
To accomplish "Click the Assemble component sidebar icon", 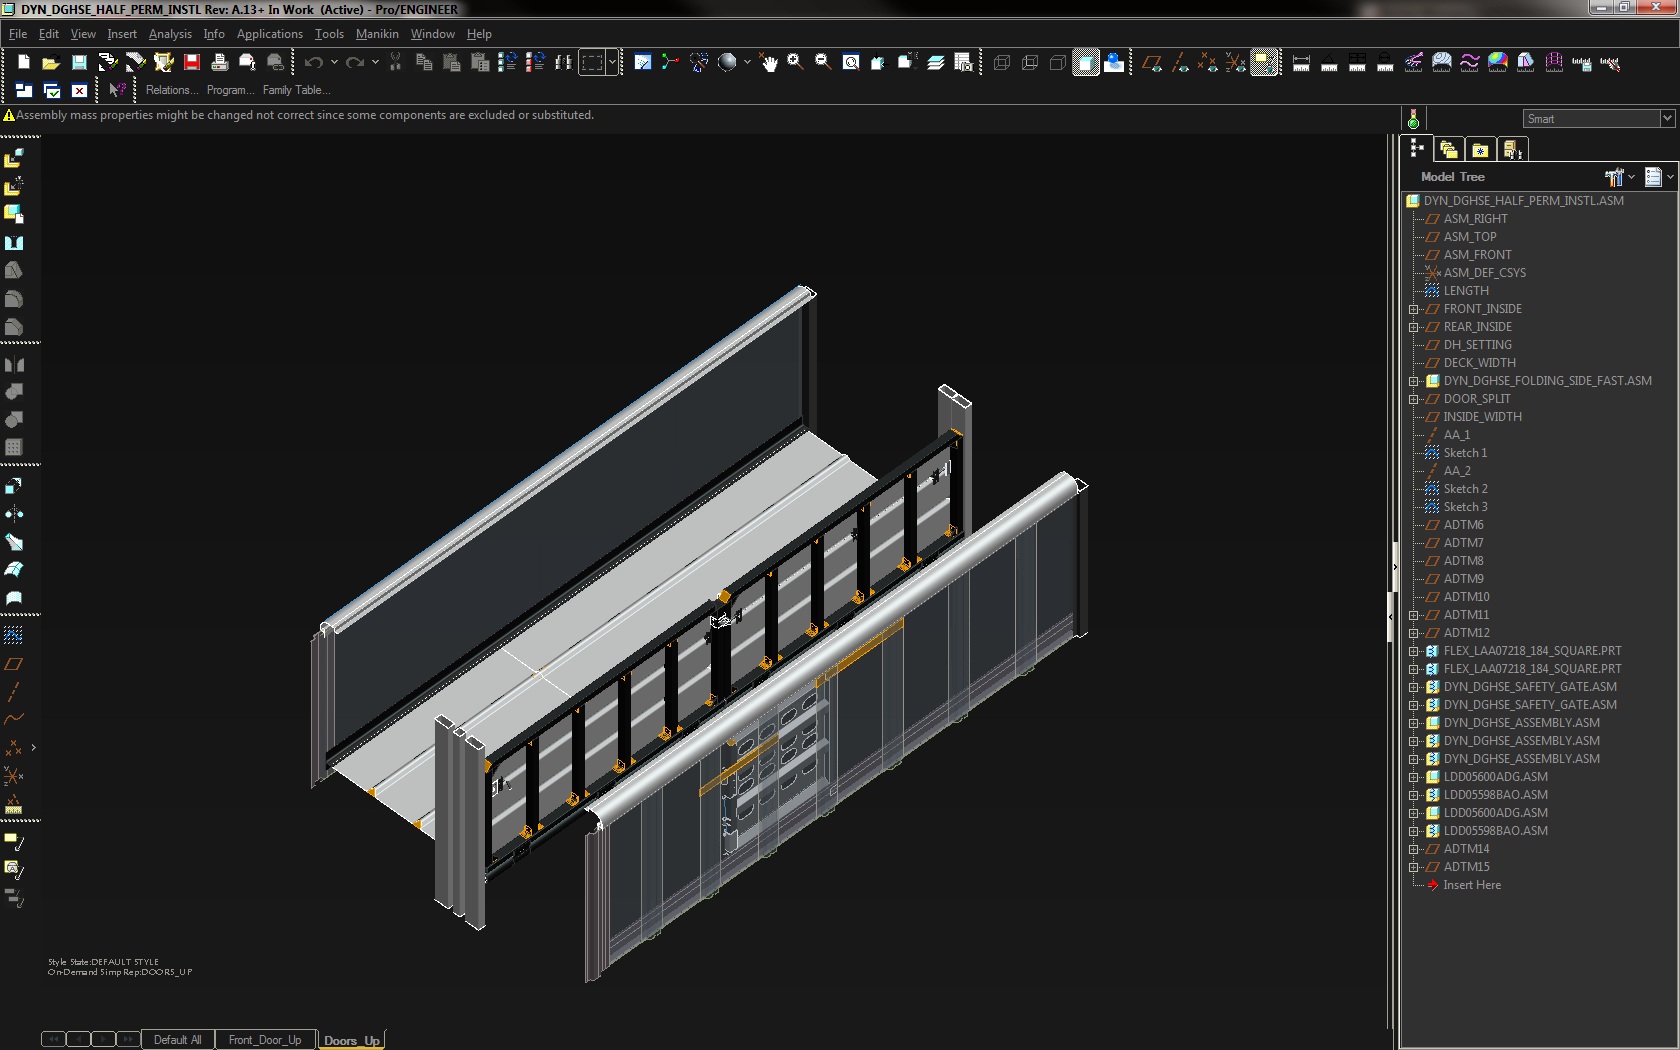I will [x=14, y=159].
